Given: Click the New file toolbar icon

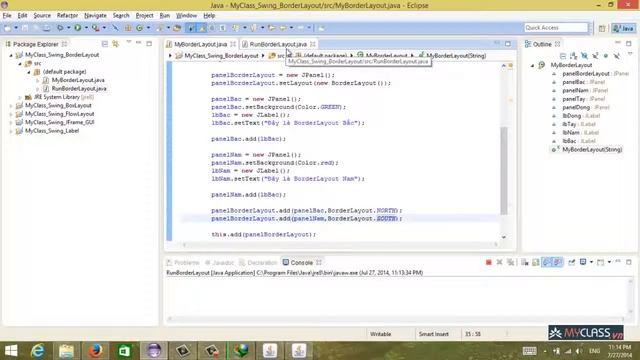Looking at the screenshot, I should [7, 28].
